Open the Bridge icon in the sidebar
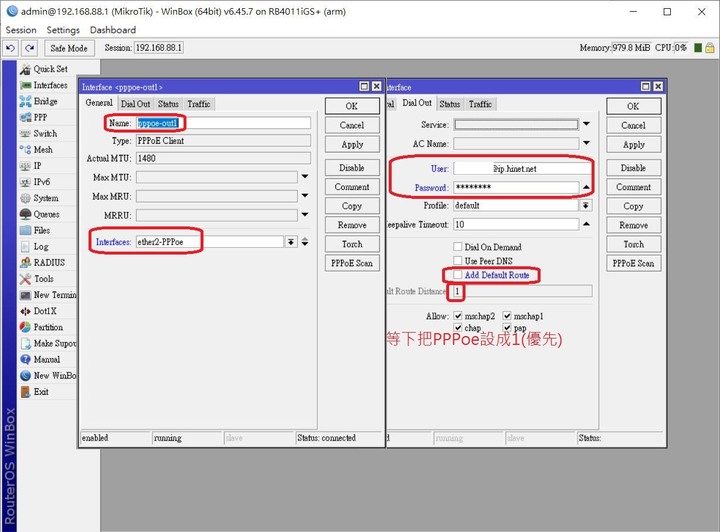 pyautogui.click(x=25, y=101)
